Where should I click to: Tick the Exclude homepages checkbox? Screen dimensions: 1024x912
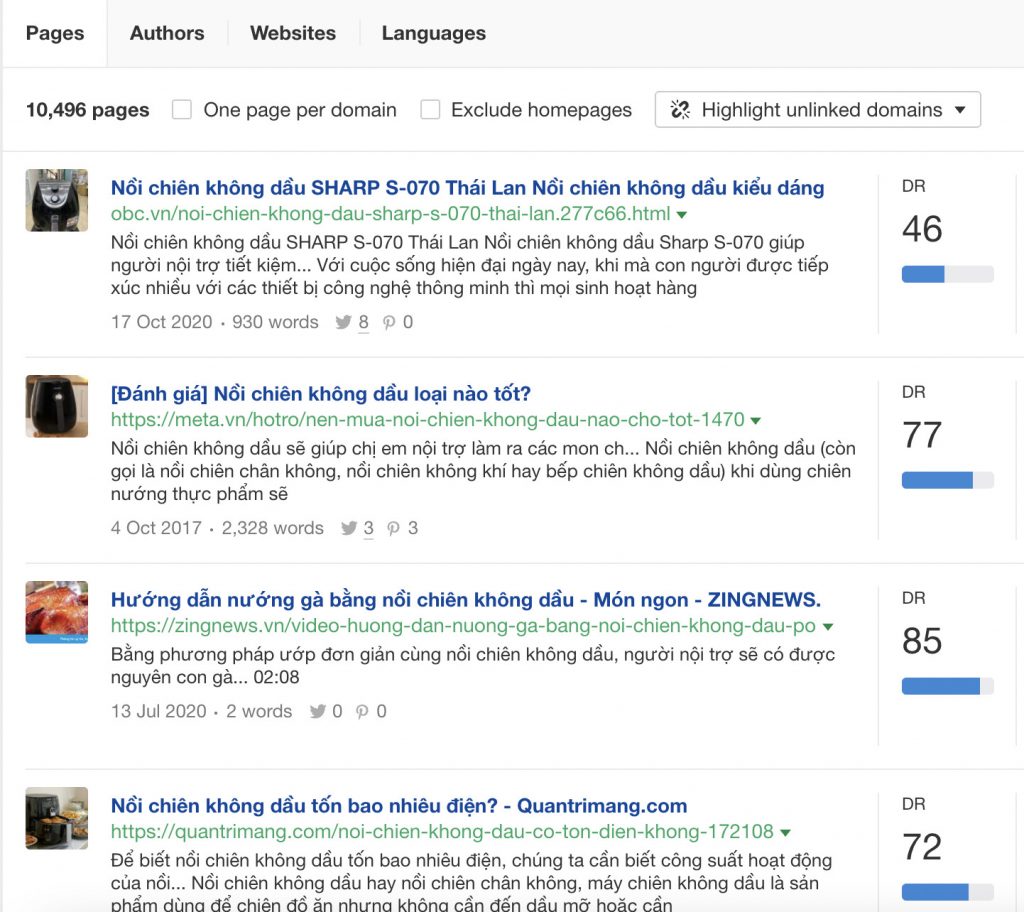(430, 110)
